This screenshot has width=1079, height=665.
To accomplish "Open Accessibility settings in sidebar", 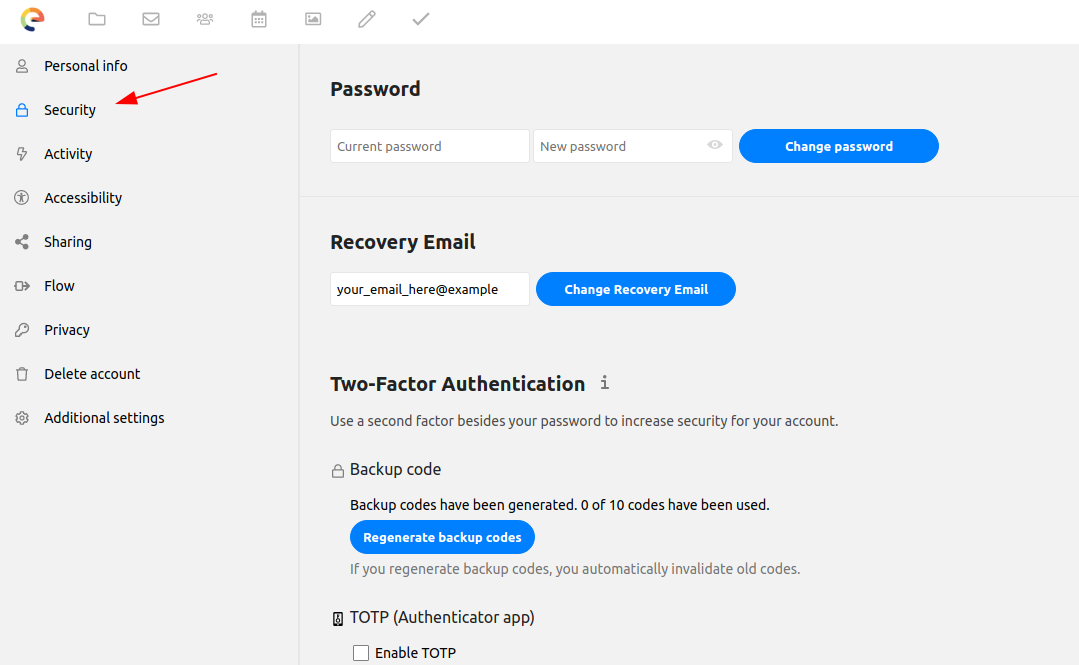I will click(x=83, y=198).
